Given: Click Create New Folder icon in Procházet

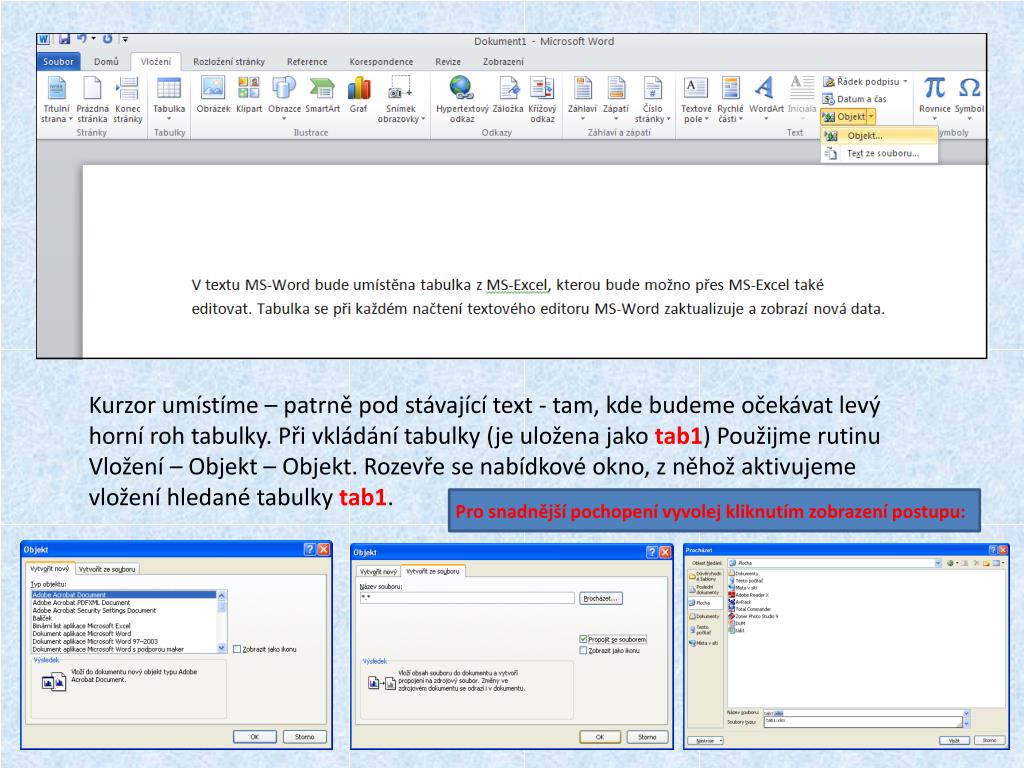Looking at the screenshot, I should pos(987,563).
